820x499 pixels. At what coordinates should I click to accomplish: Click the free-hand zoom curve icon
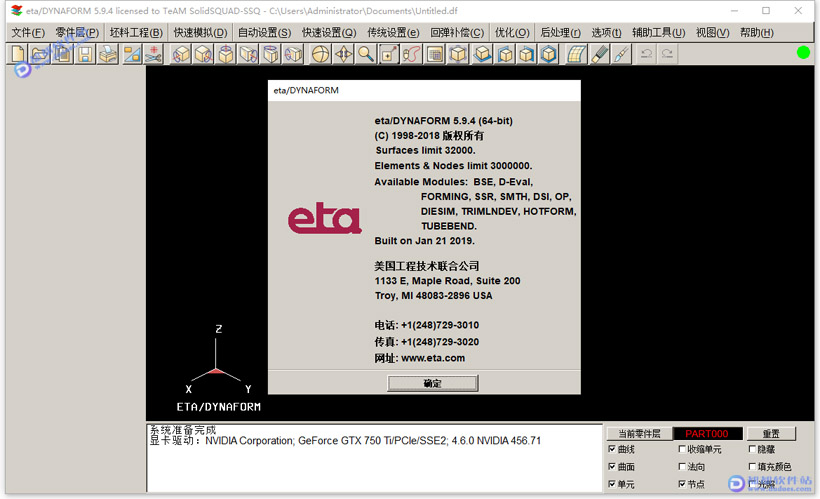(412, 54)
